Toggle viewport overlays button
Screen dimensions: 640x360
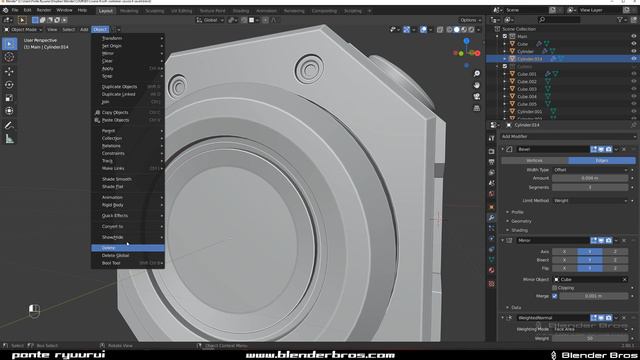coord(423,29)
